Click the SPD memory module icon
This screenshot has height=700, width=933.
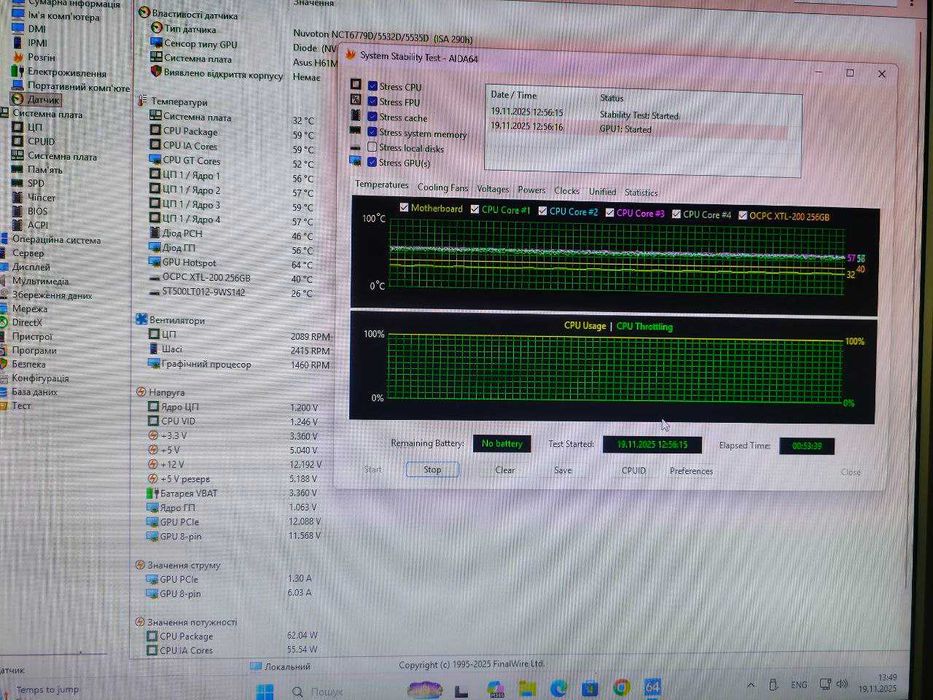coord(18,183)
